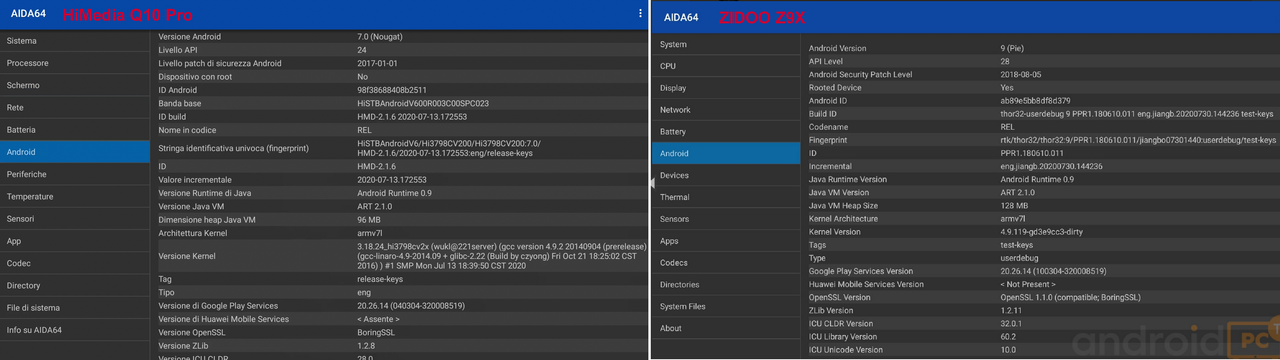
Task: Click the Livello API row
Action: pyautogui.click(x=400, y=50)
